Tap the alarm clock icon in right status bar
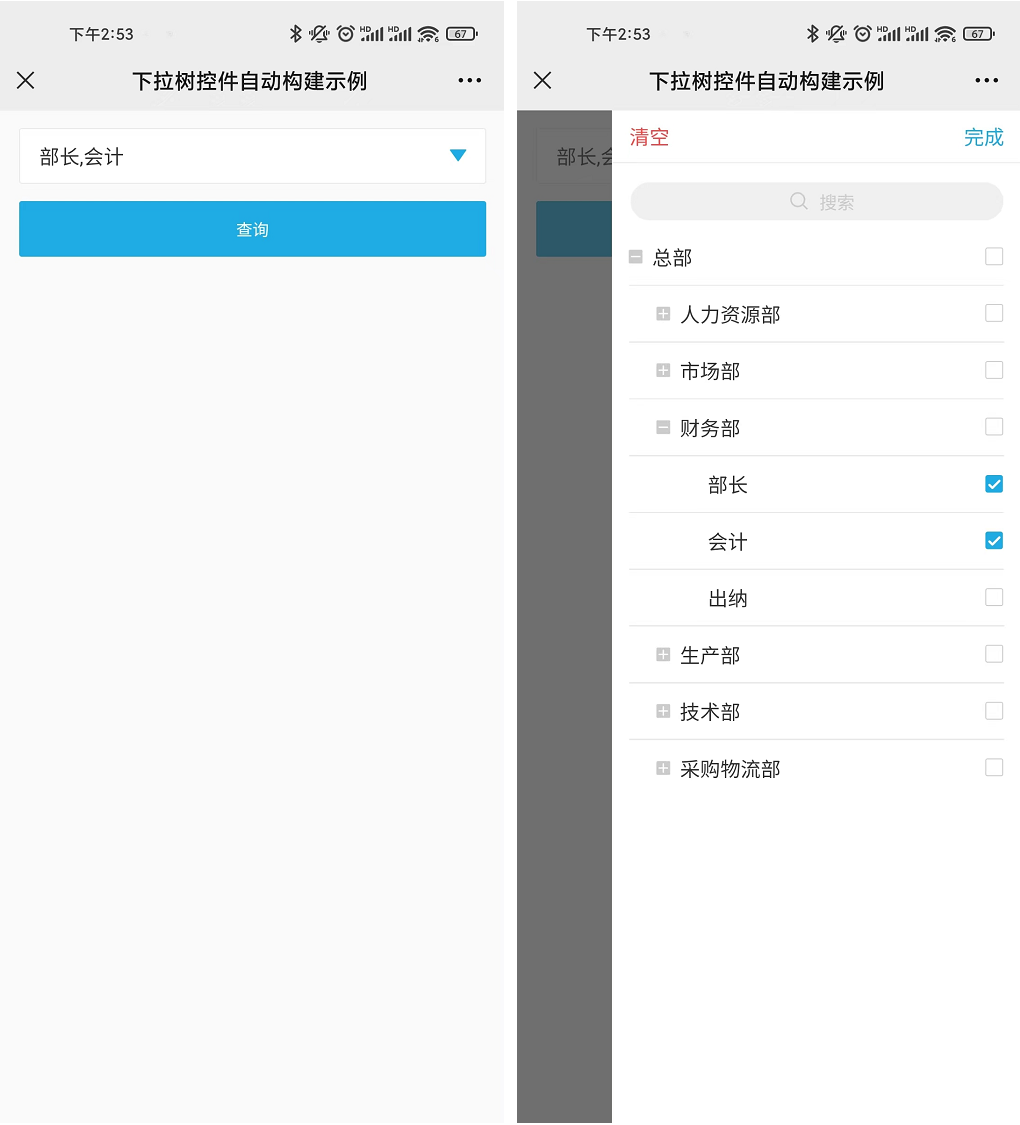Screen dimensions: 1020x1125 point(863,34)
